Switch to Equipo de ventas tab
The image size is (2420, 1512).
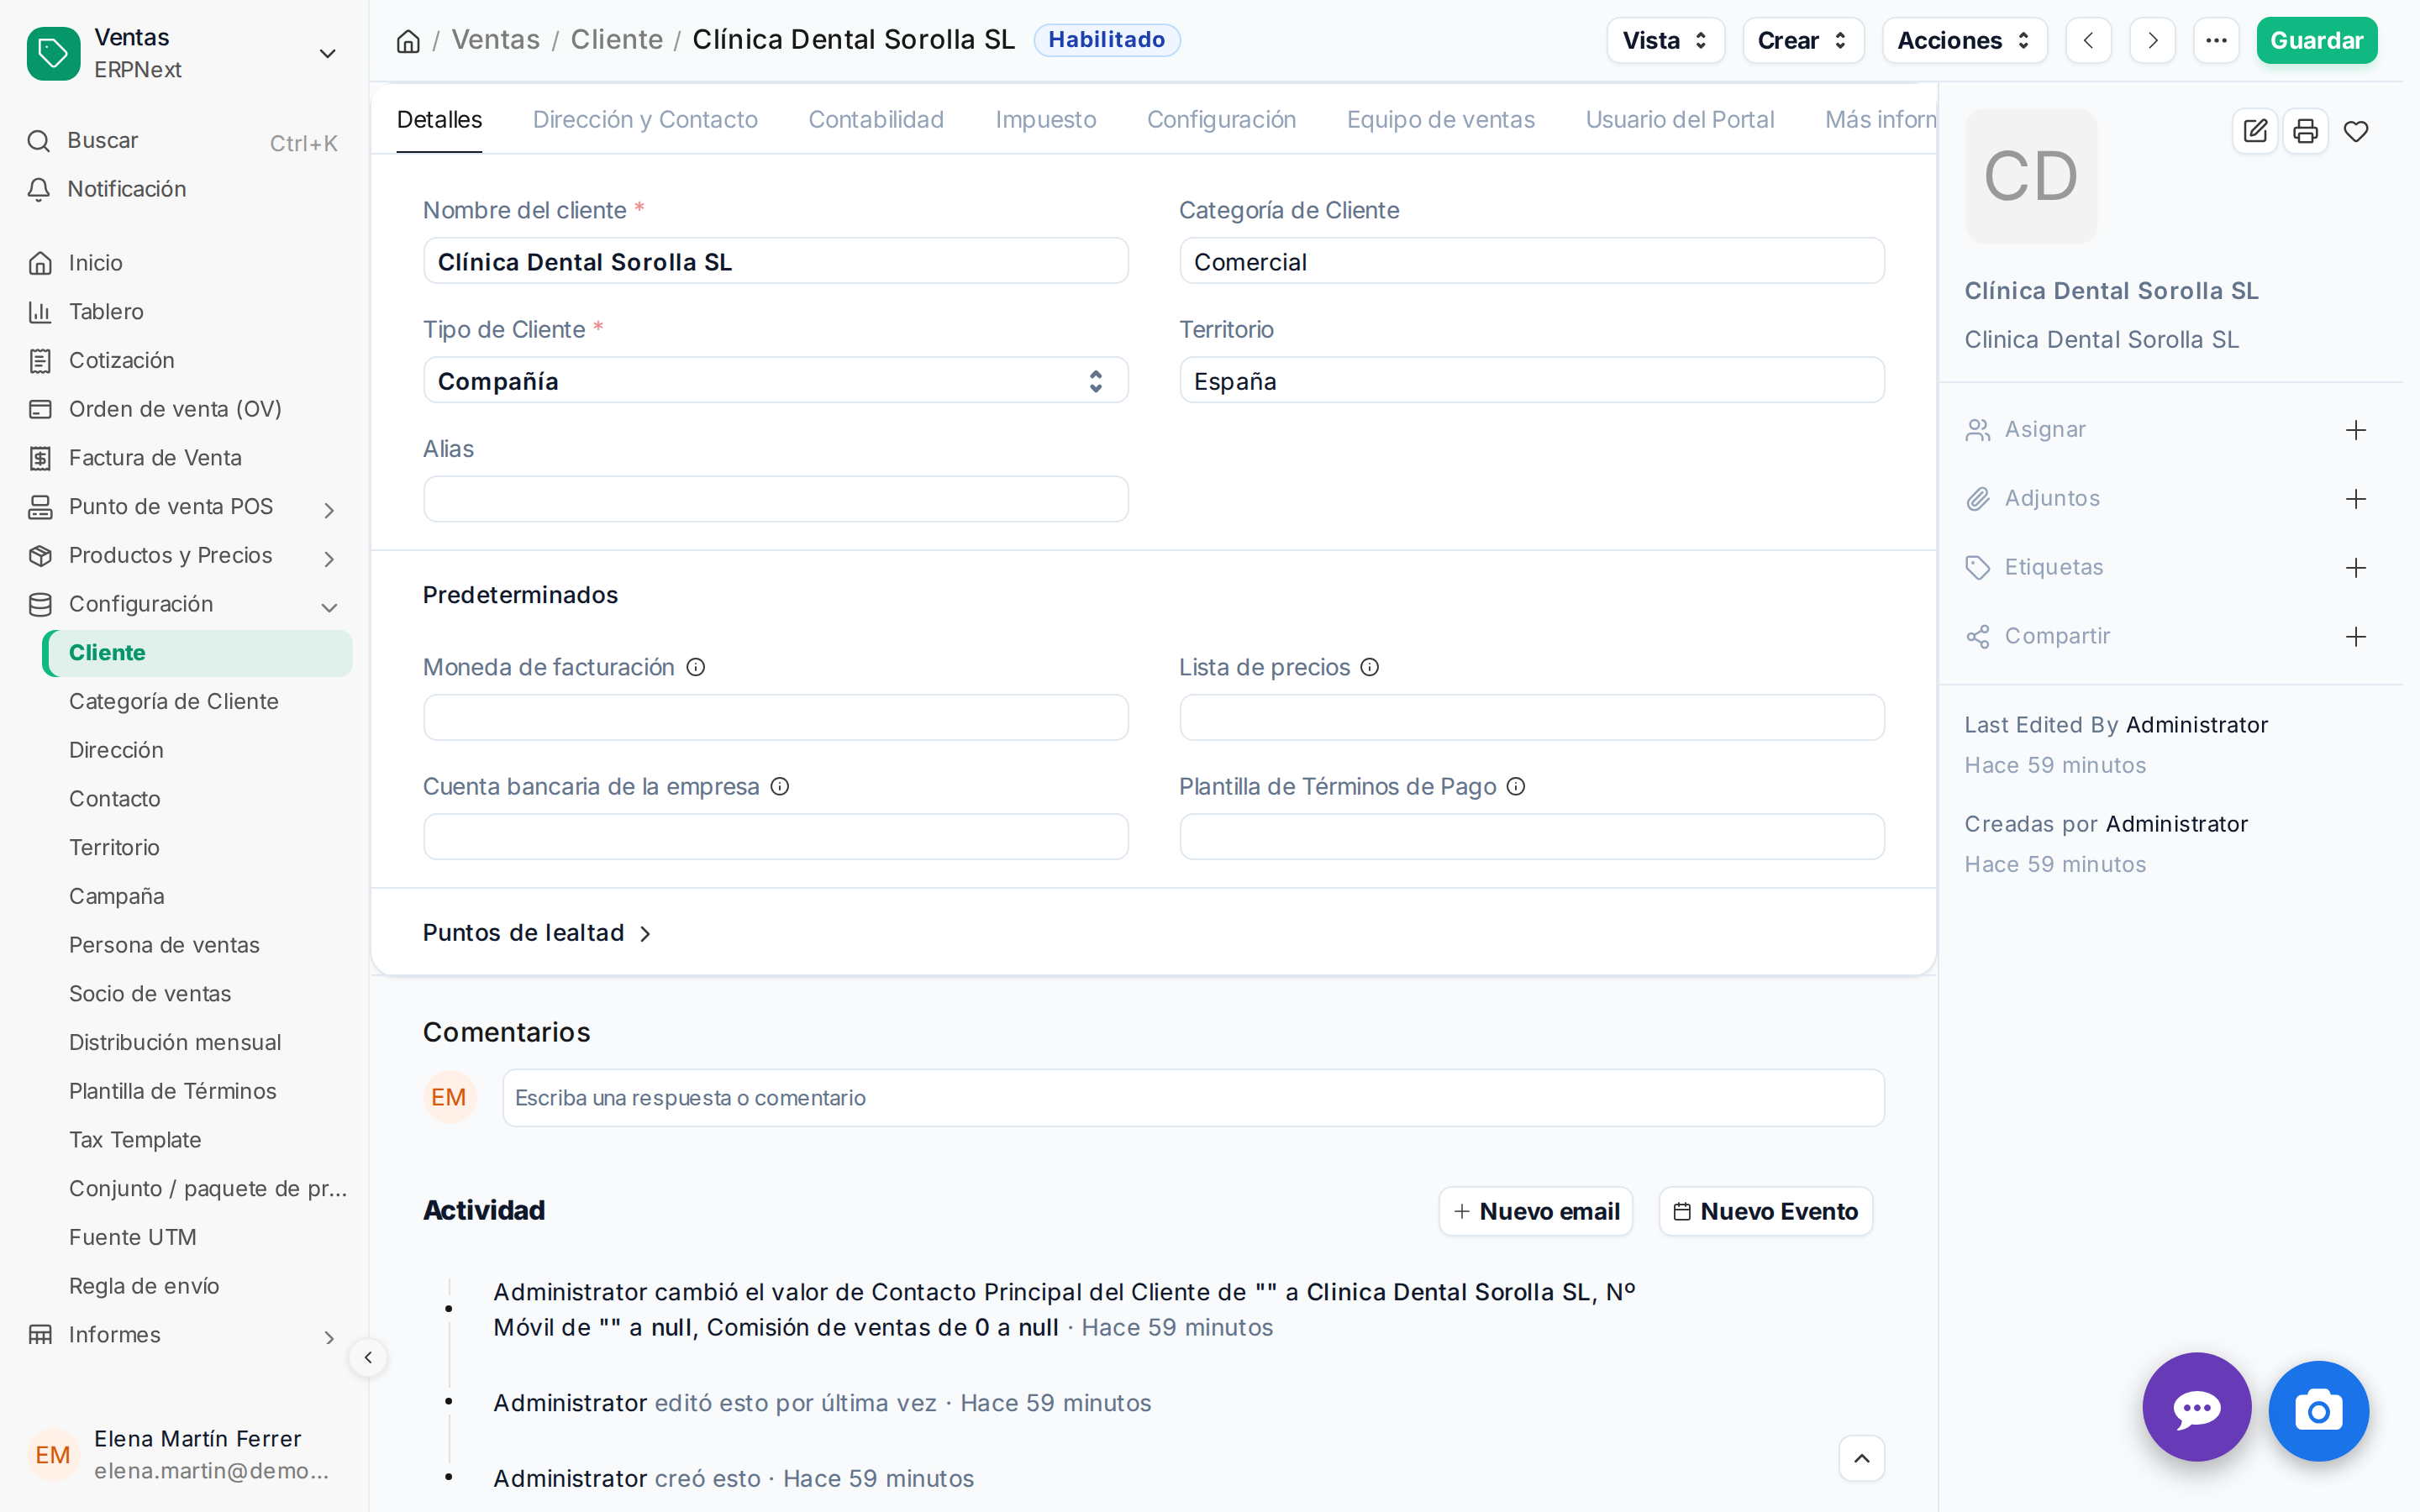click(x=1440, y=120)
